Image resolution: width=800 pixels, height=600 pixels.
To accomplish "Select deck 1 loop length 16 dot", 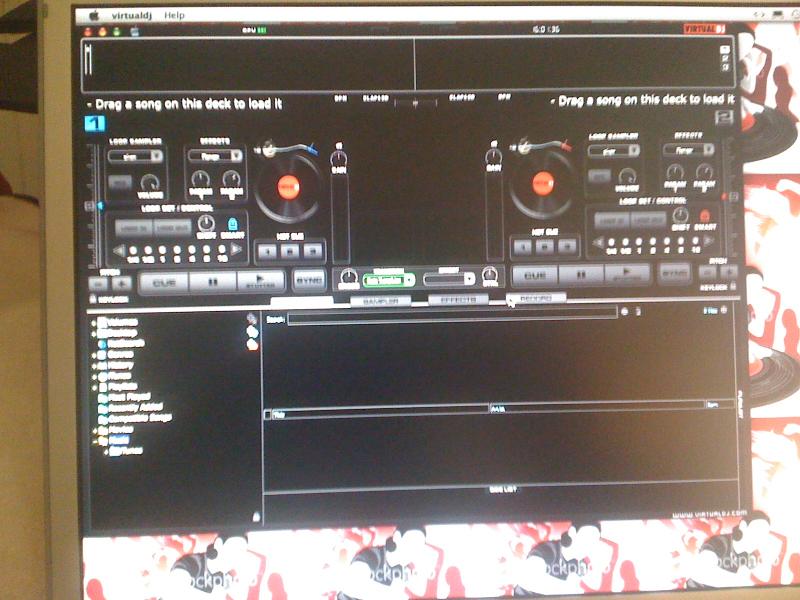I will (222, 249).
